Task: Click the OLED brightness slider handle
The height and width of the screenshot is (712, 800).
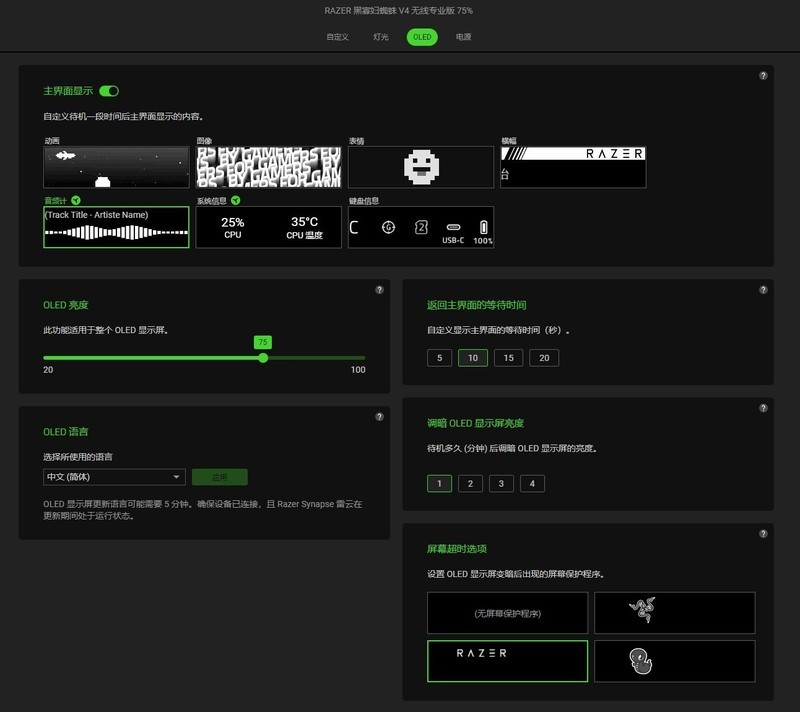Action: [263, 357]
